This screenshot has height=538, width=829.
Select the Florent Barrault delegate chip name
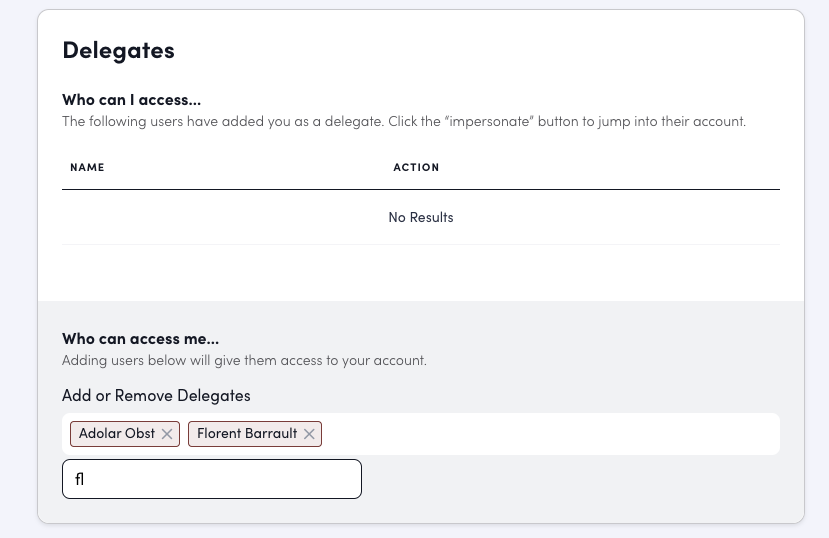pos(247,434)
